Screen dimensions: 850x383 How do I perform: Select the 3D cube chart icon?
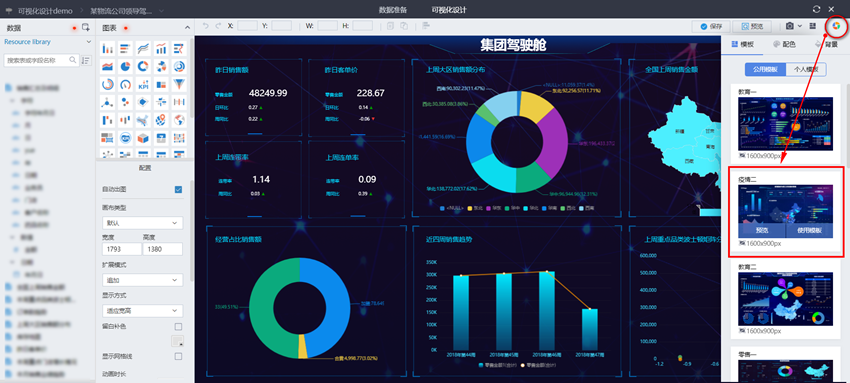click(x=143, y=138)
